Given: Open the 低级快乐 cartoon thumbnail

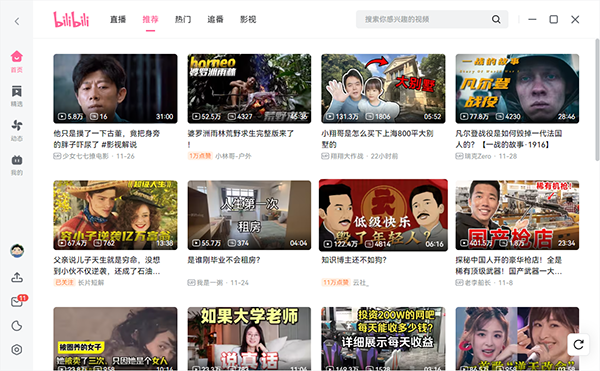Looking at the screenshot, I should coord(383,215).
